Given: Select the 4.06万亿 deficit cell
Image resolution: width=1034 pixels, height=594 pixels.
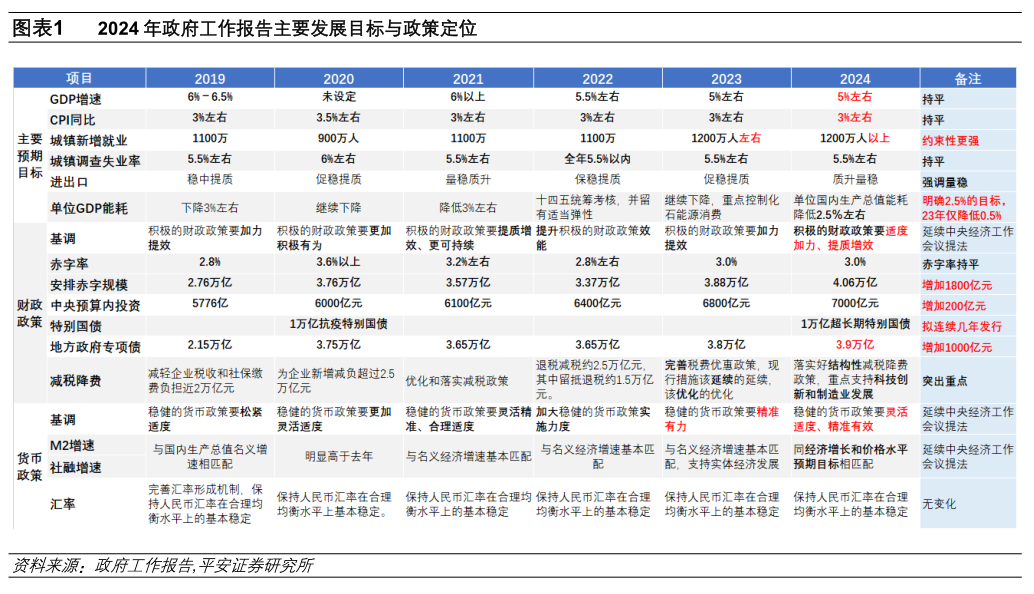Looking at the screenshot, I should coord(854,285).
